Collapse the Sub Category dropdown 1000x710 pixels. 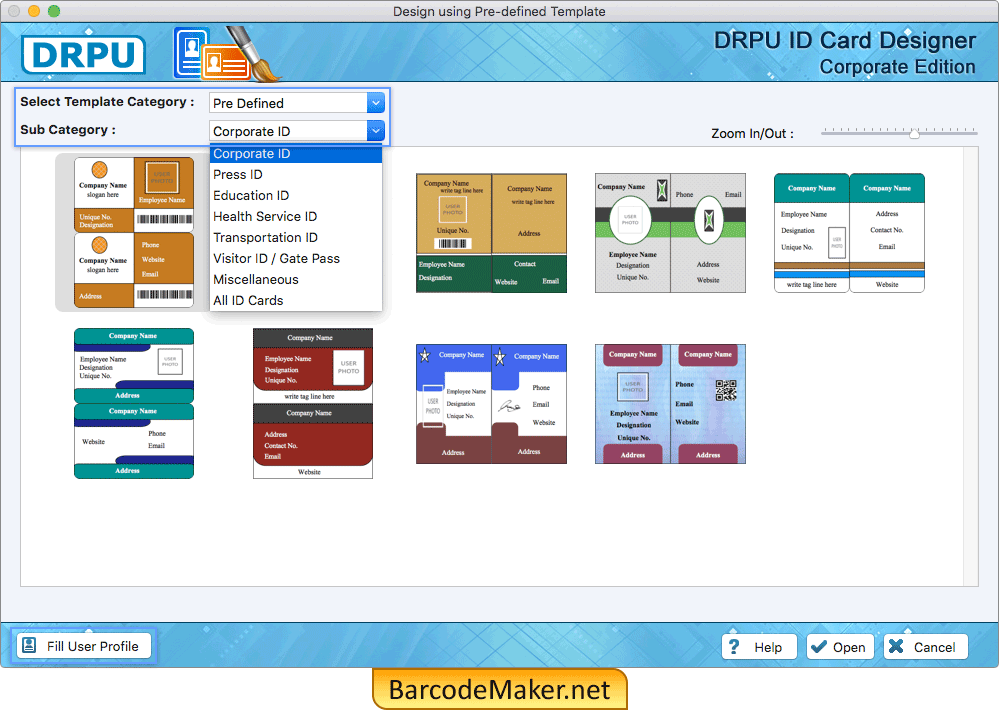[376, 131]
